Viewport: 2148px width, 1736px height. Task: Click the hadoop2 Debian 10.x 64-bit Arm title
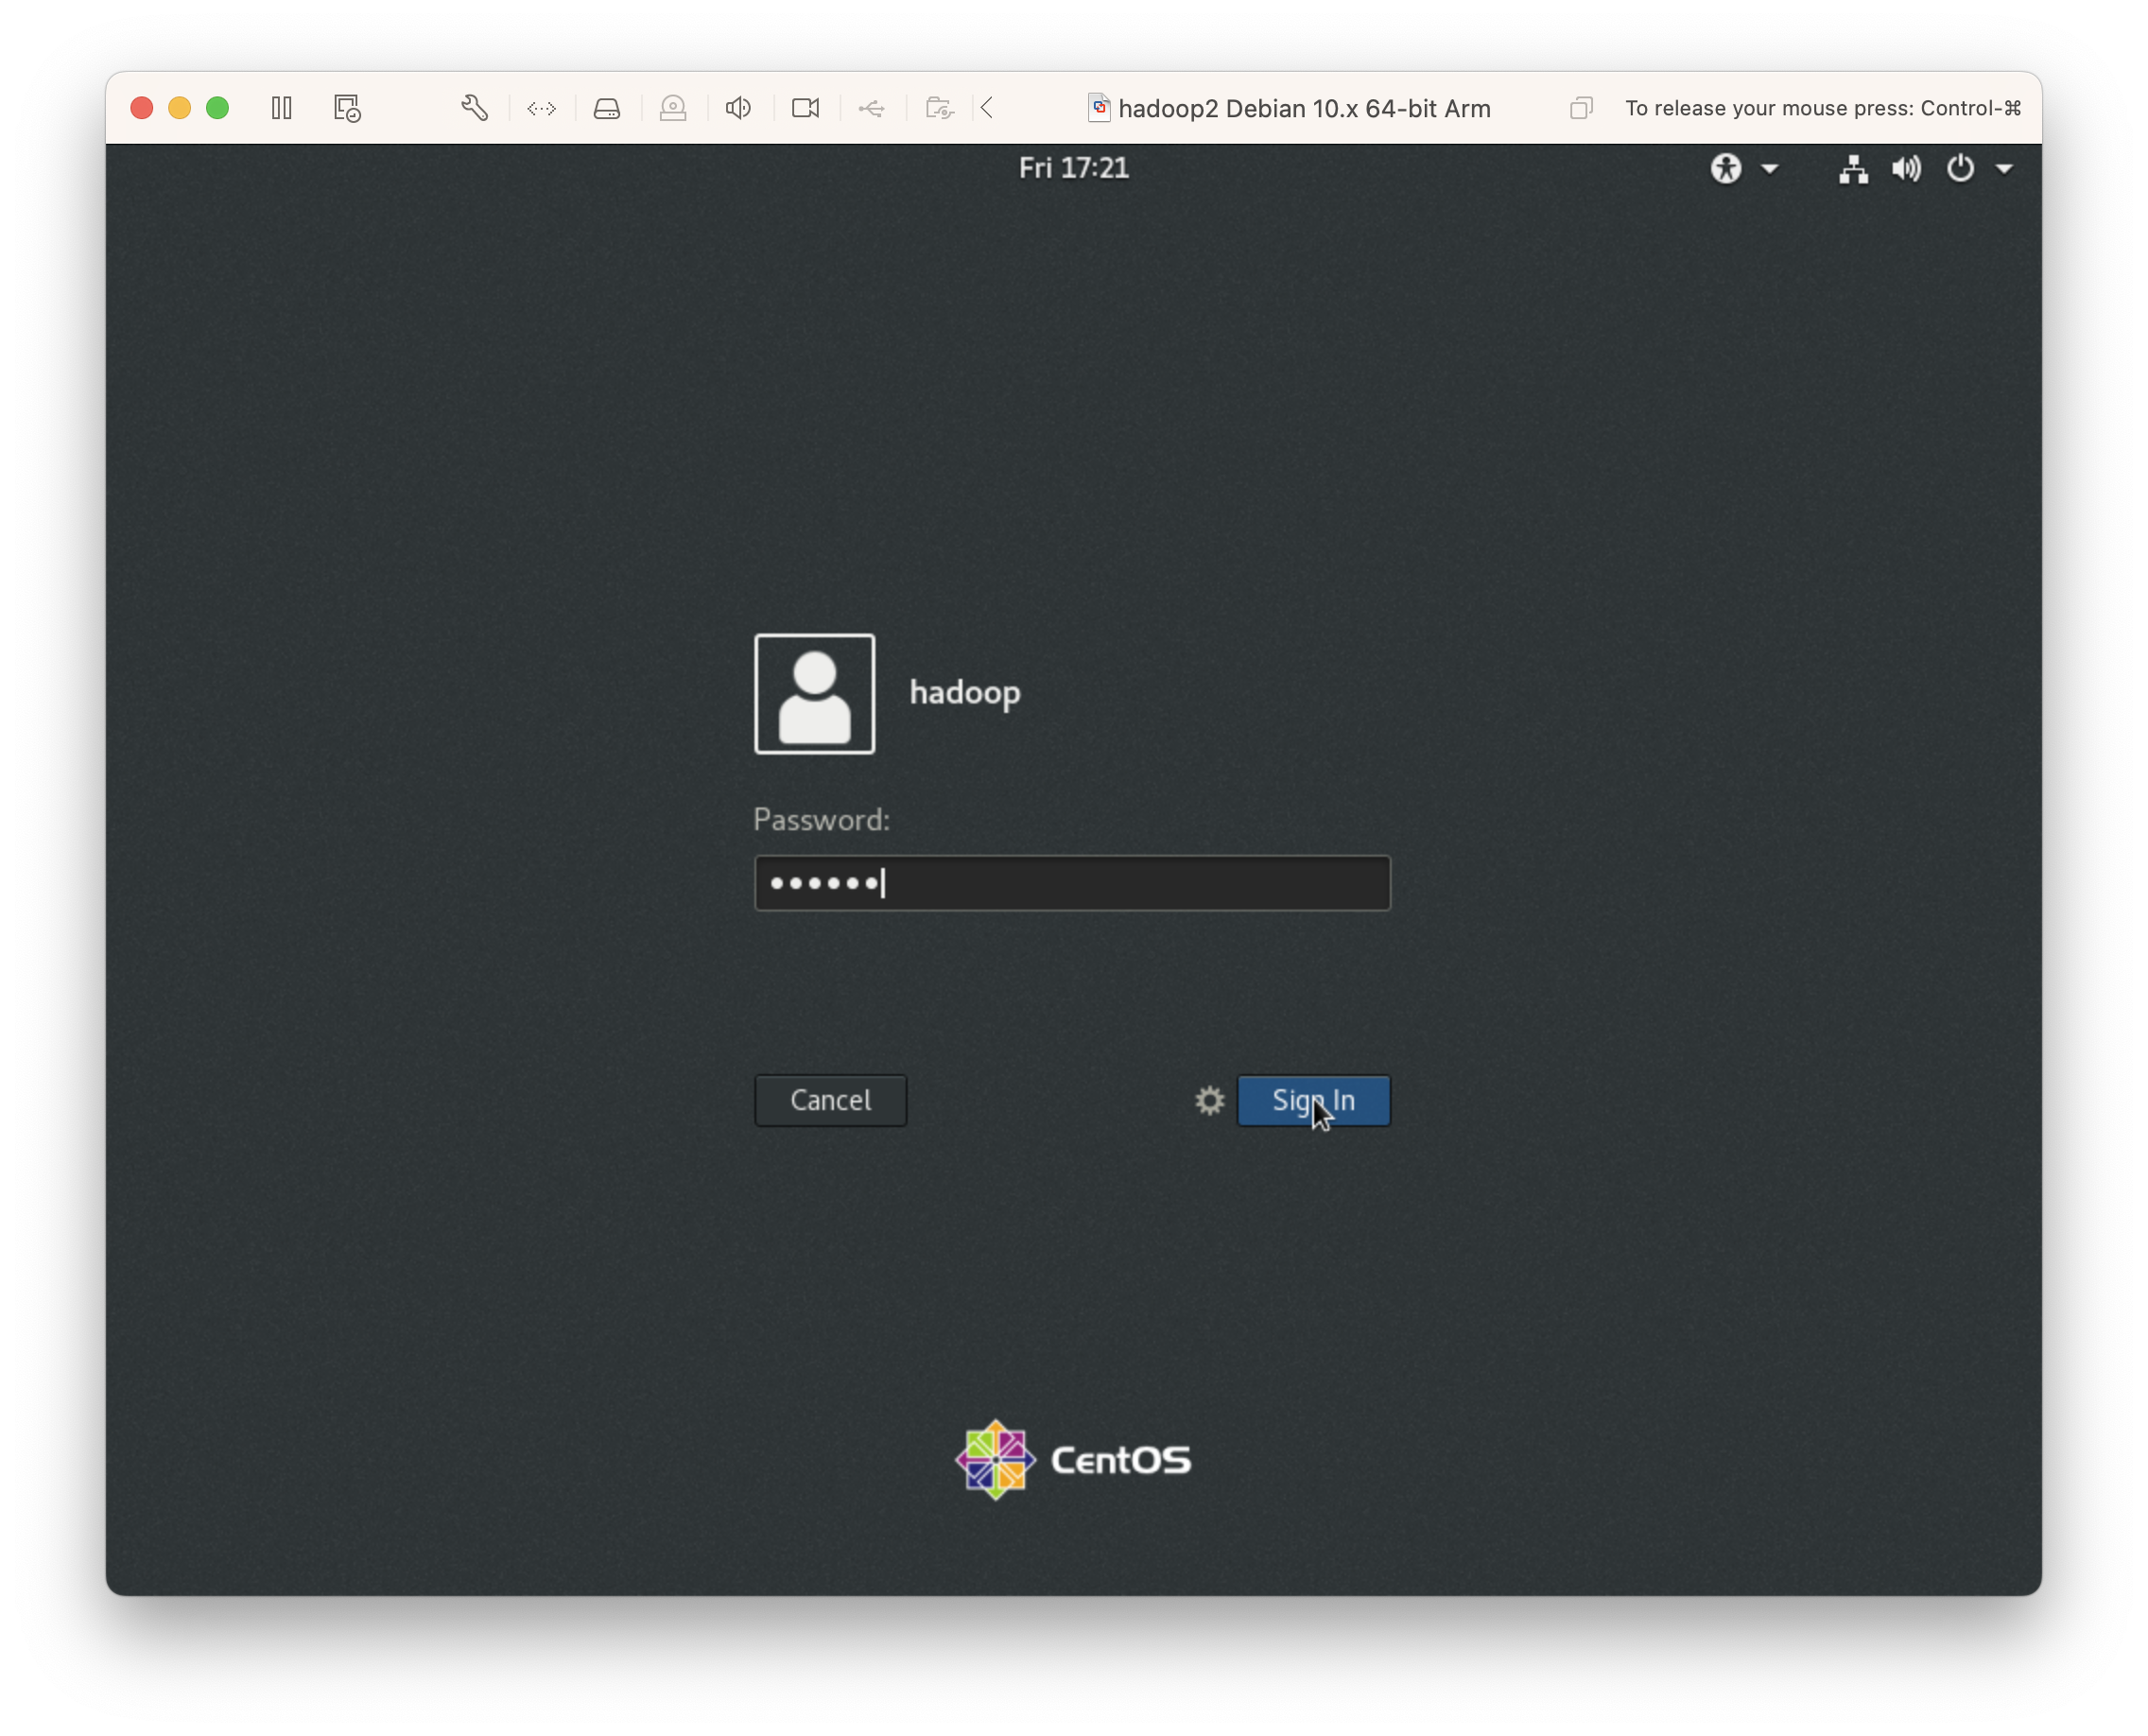tap(1304, 108)
